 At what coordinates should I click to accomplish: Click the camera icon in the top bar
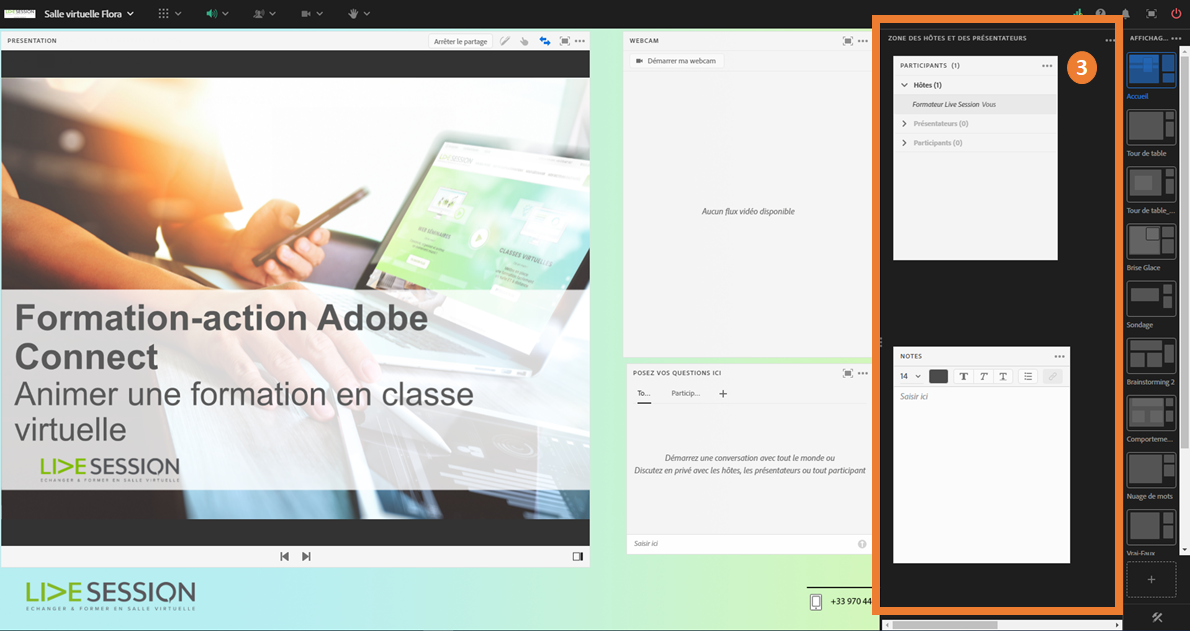click(306, 14)
